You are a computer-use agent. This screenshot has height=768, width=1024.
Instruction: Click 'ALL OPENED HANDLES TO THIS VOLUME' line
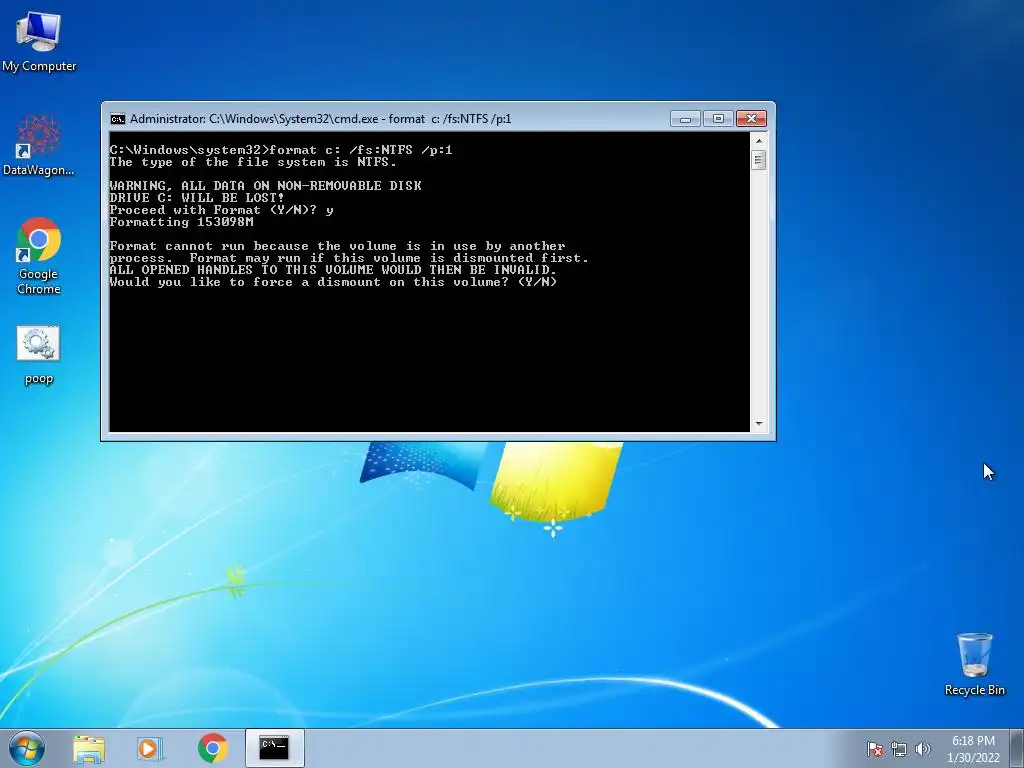tap(333, 270)
